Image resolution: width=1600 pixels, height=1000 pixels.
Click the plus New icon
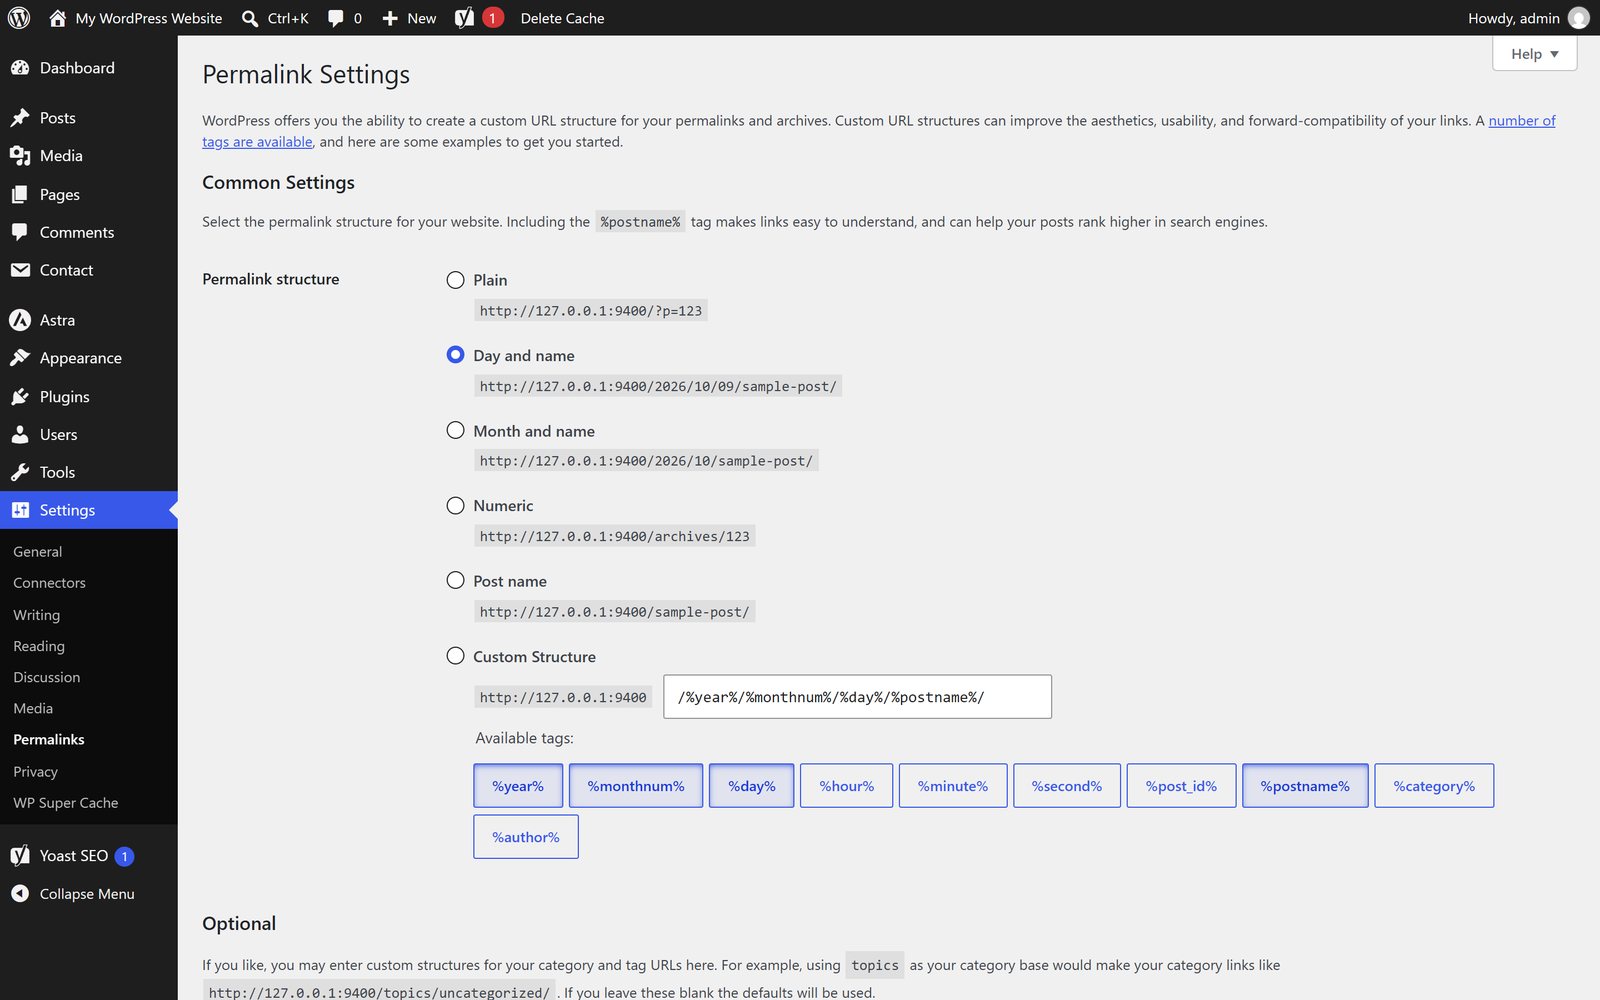(x=390, y=18)
